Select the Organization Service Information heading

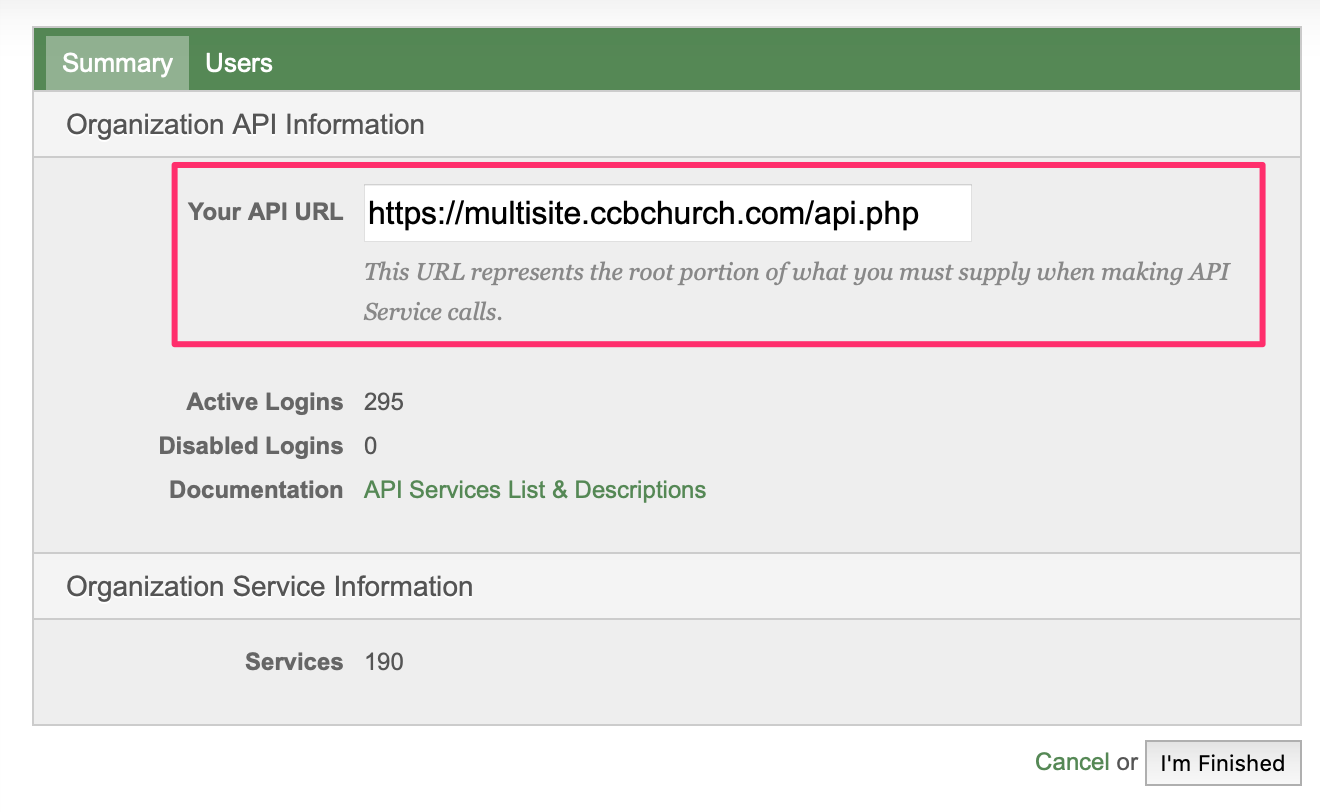pos(269,586)
